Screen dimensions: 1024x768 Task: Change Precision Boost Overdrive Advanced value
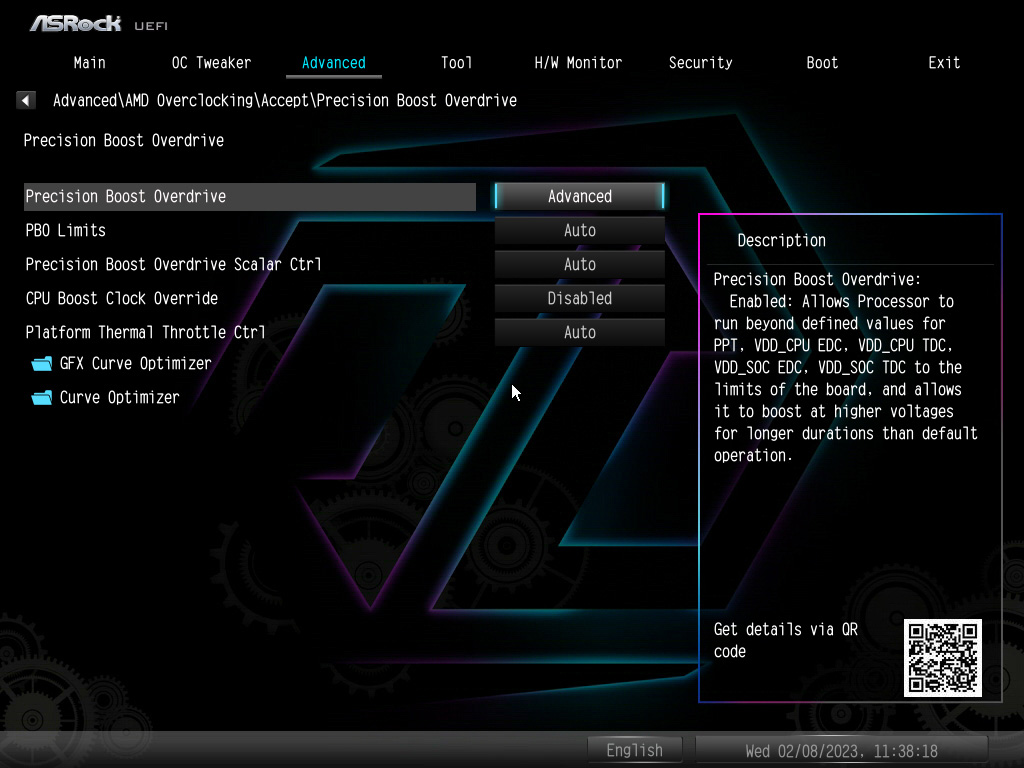[580, 196]
